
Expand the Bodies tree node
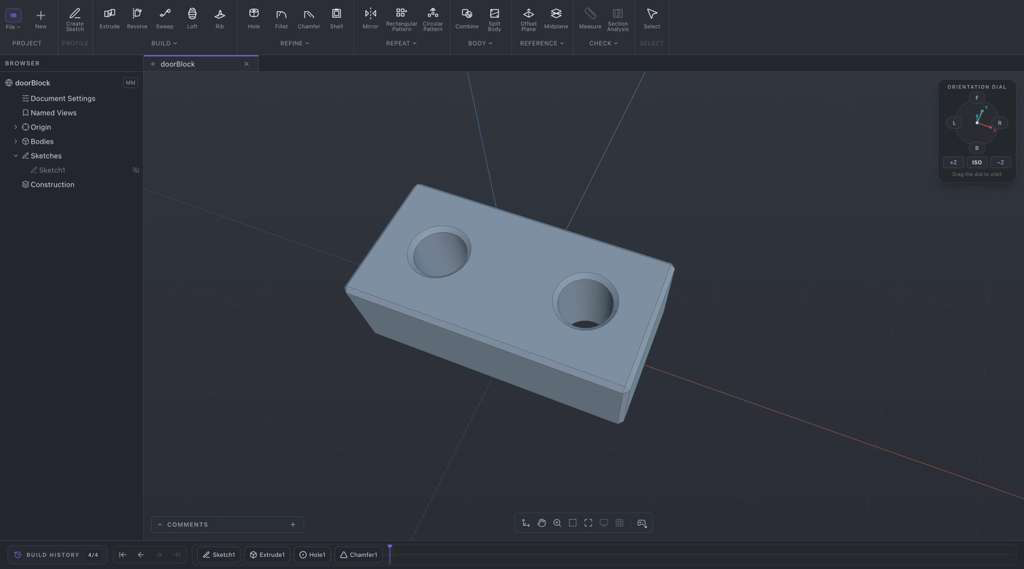click(x=16, y=142)
